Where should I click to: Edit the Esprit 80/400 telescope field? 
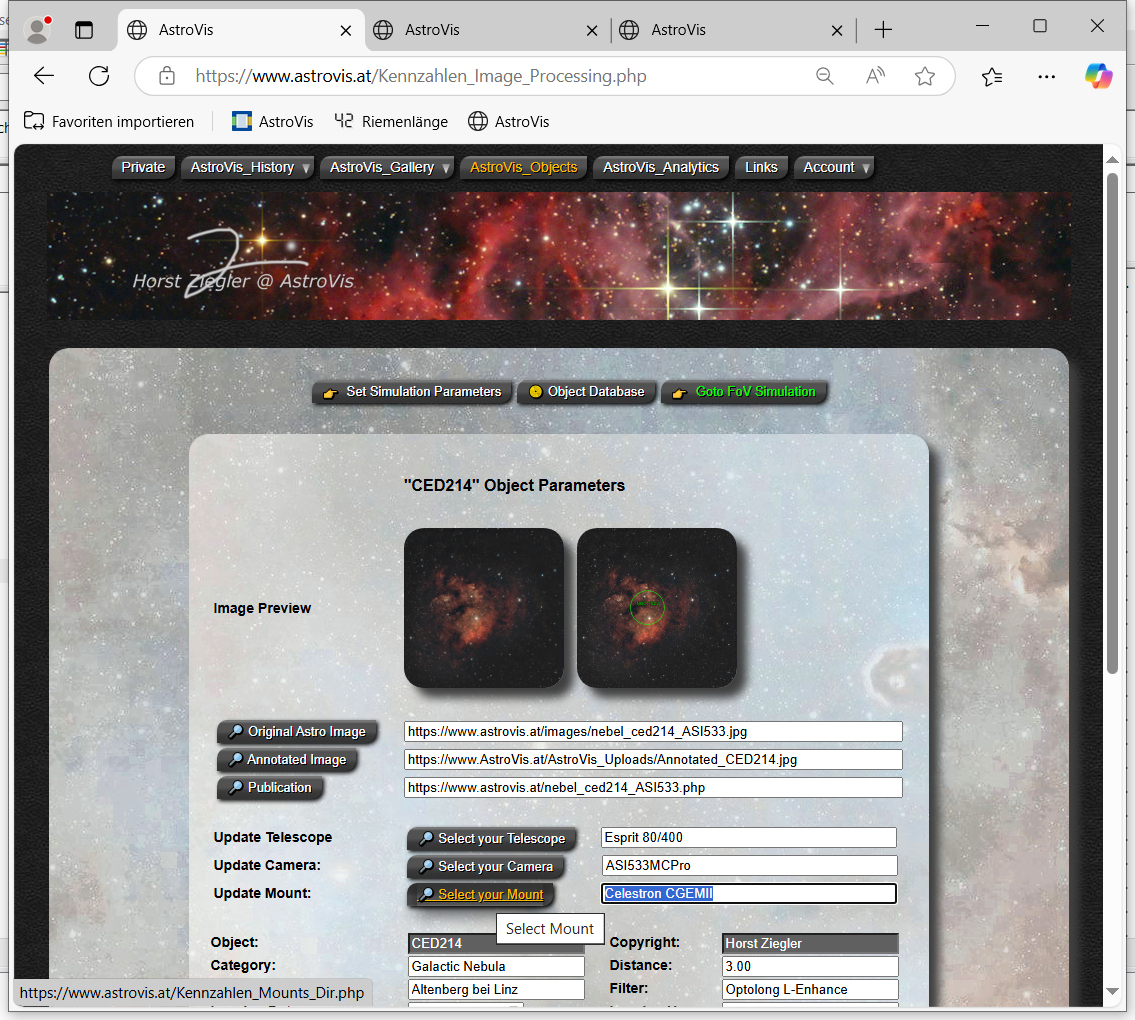point(749,838)
